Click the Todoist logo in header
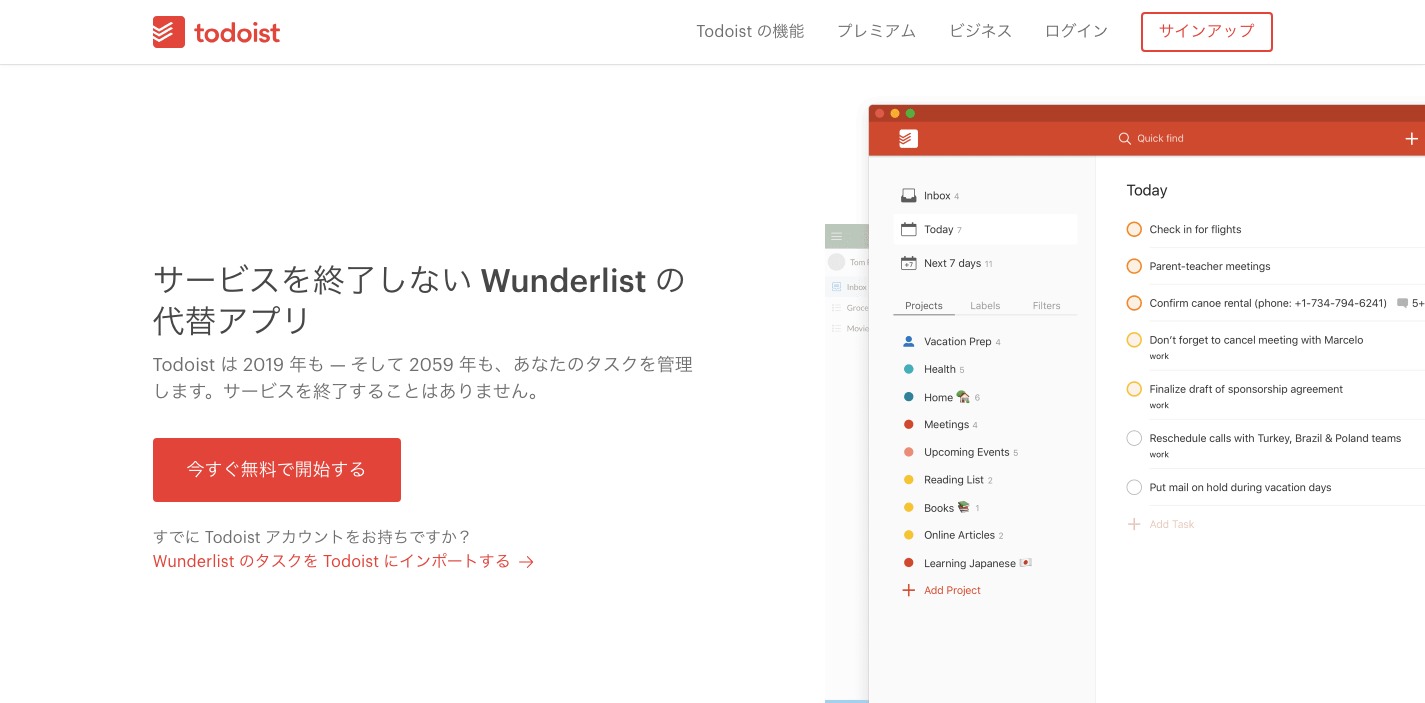This screenshot has height=703, width=1425. 216,32
